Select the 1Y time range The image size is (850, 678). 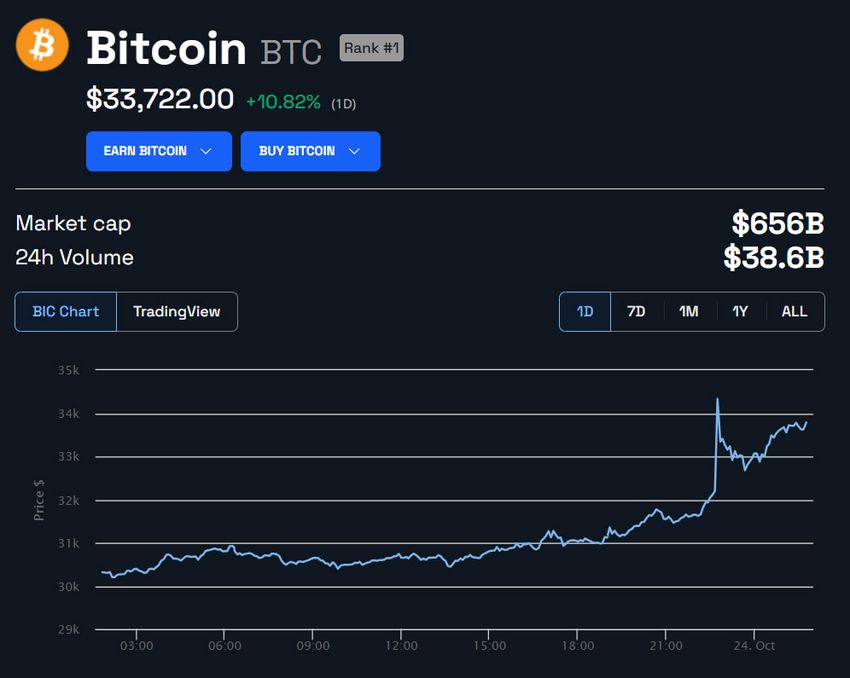click(x=740, y=311)
